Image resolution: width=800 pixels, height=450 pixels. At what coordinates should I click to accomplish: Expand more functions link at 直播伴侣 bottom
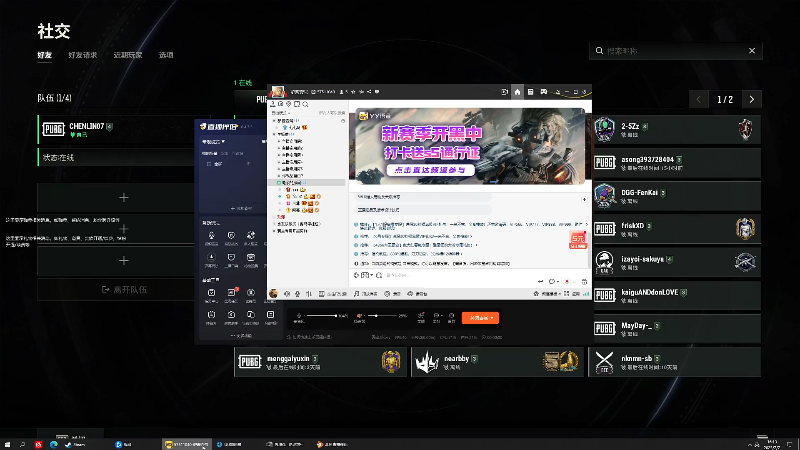(x=241, y=336)
